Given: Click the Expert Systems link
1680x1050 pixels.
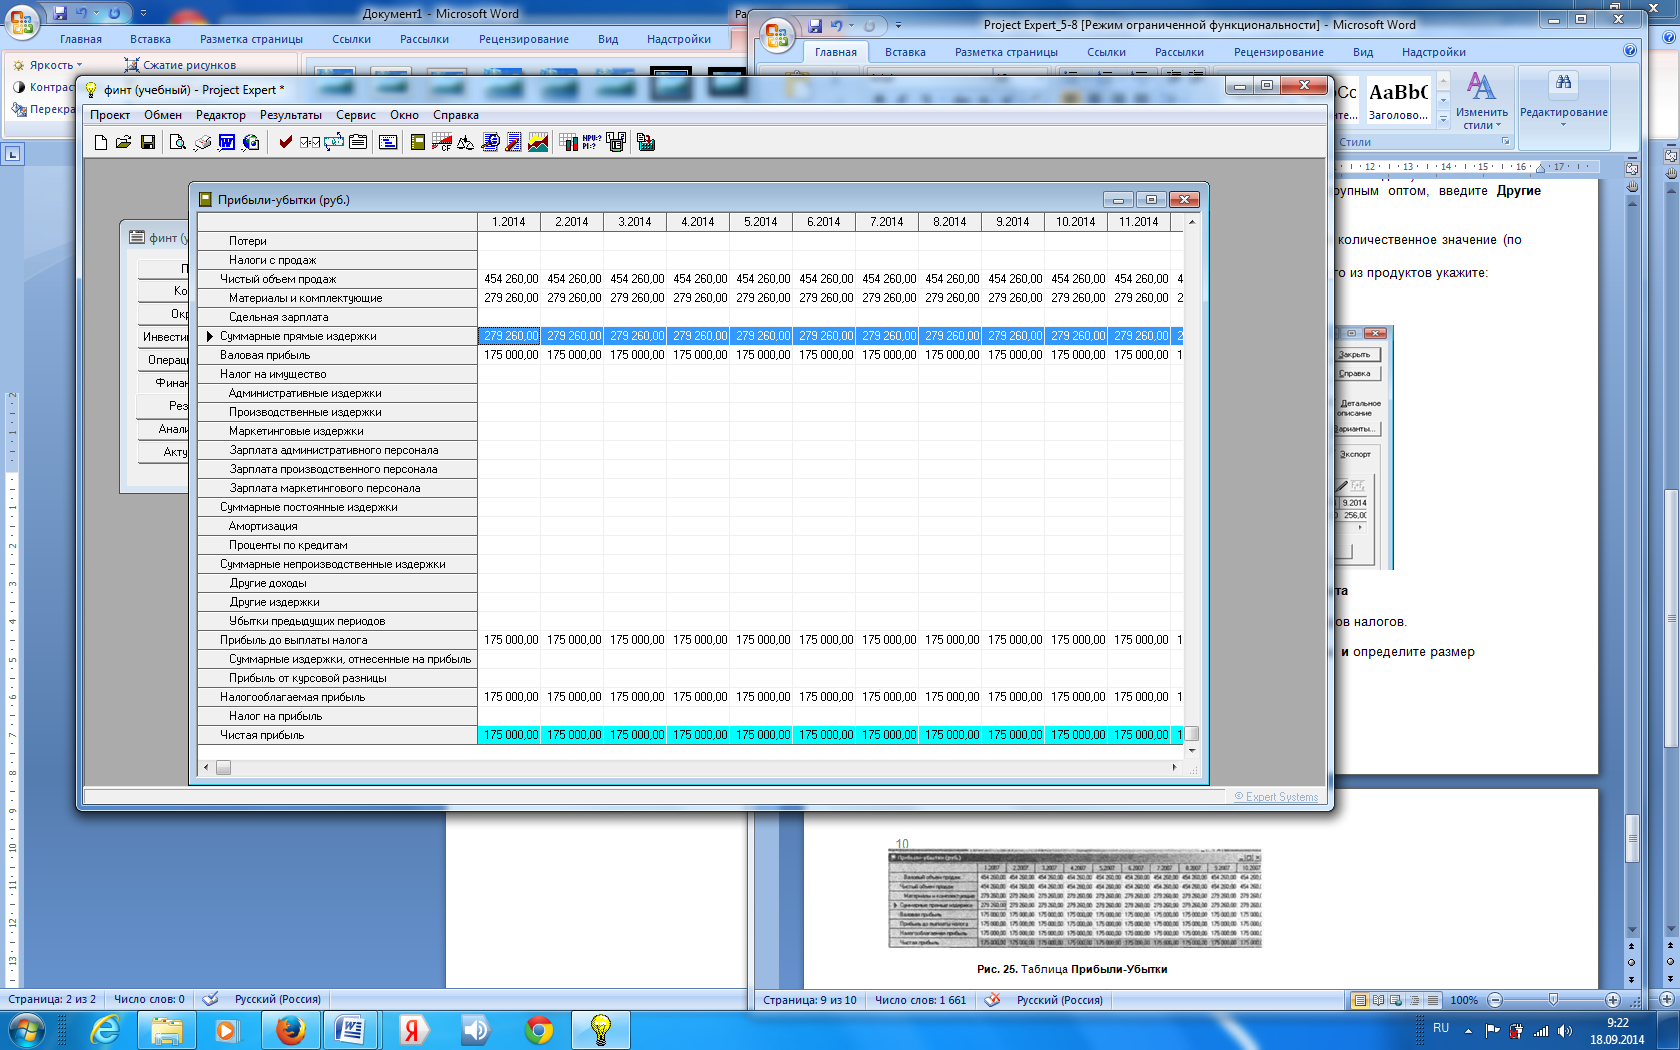Looking at the screenshot, I should coord(1276,797).
